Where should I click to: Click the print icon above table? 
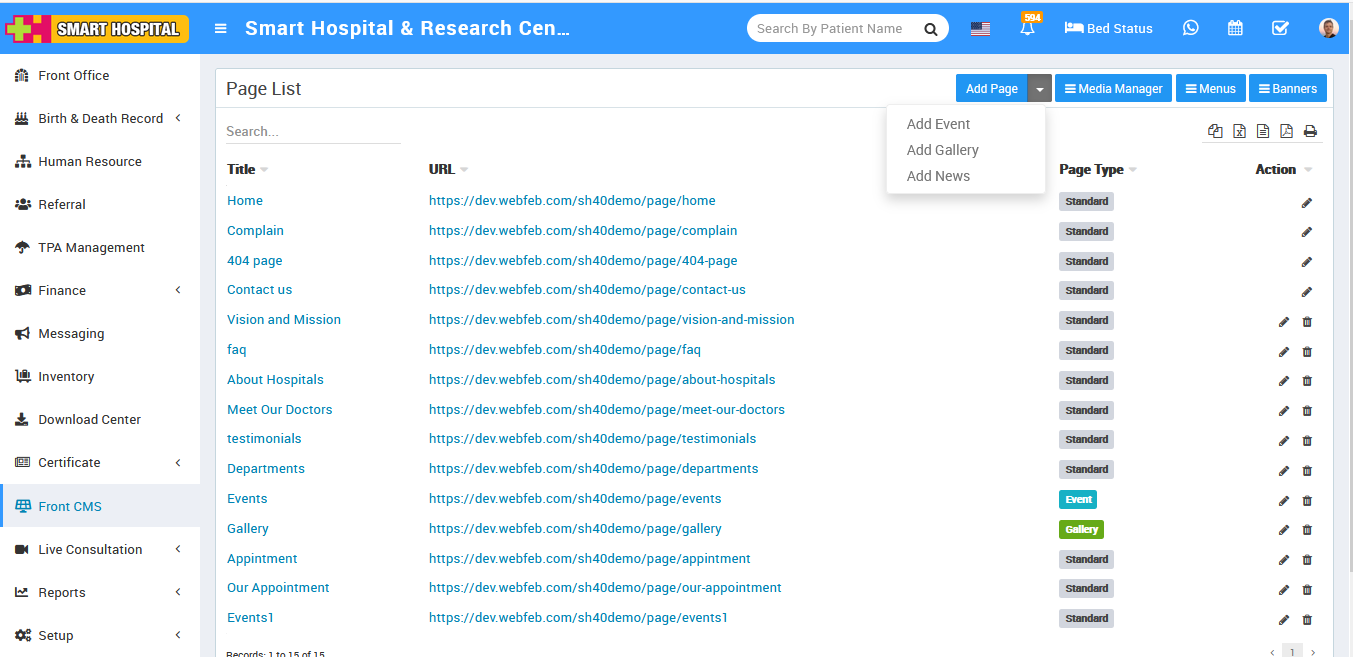click(x=1310, y=131)
